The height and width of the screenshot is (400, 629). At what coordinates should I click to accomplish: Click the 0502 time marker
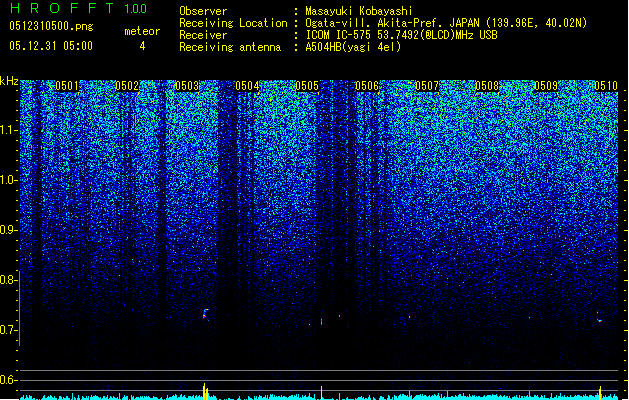click(x=127, y=86)
